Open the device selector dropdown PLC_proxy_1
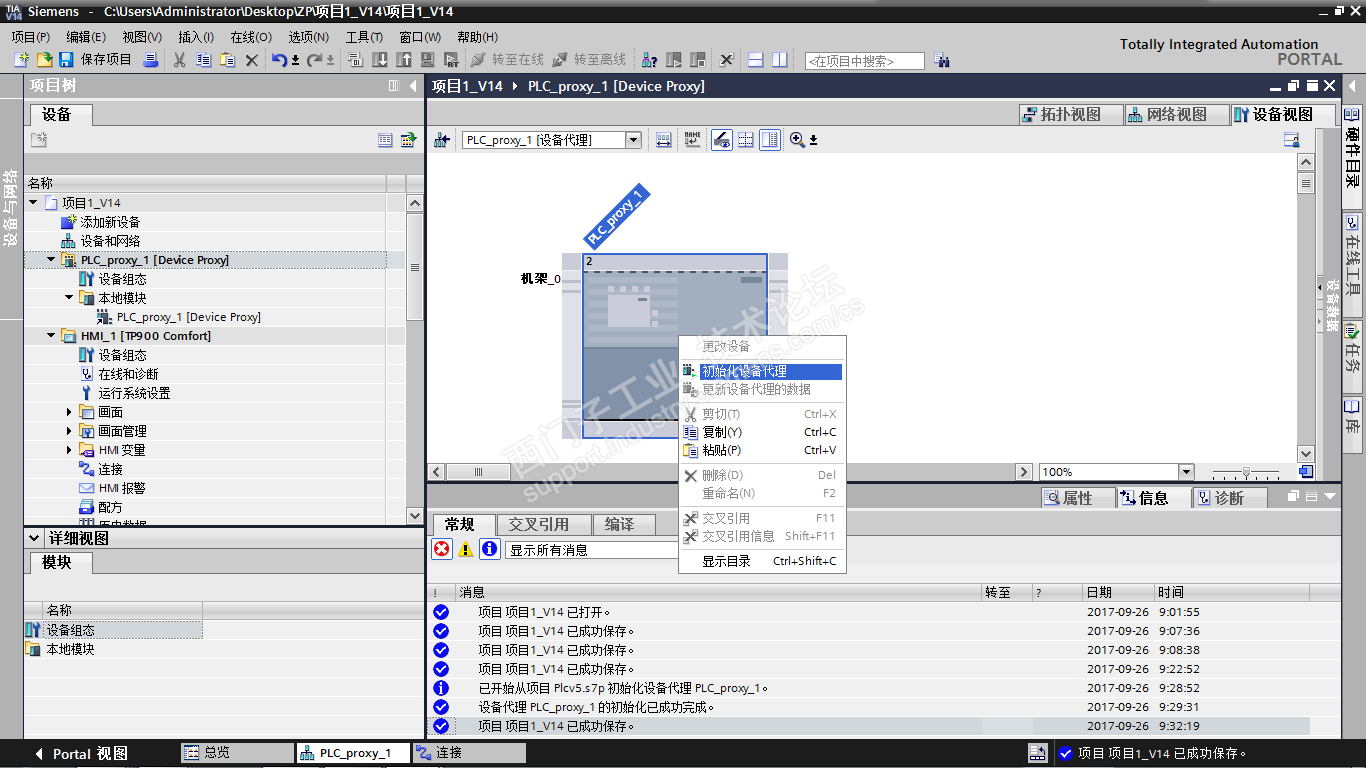Image resolution: width=1366 pixels, height=768 pixels. [x=633, y=140]
